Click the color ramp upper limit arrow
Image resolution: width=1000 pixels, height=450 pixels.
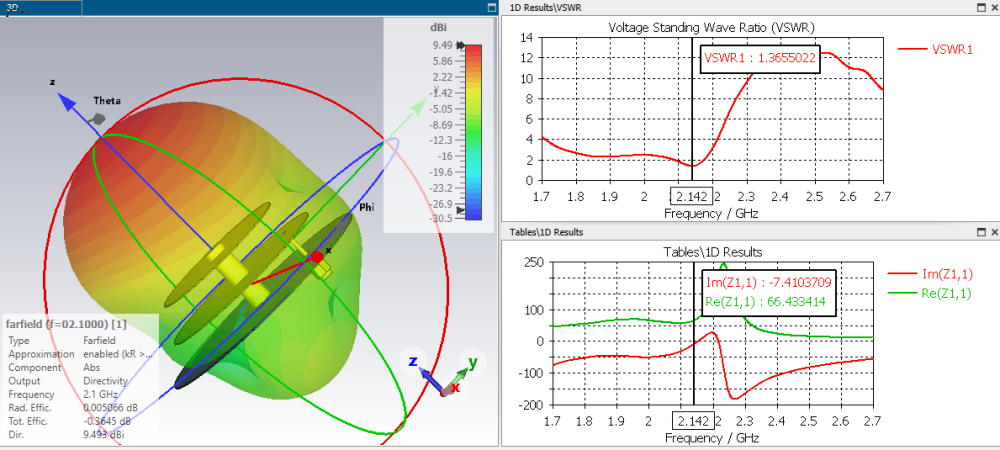coord(461,46)
